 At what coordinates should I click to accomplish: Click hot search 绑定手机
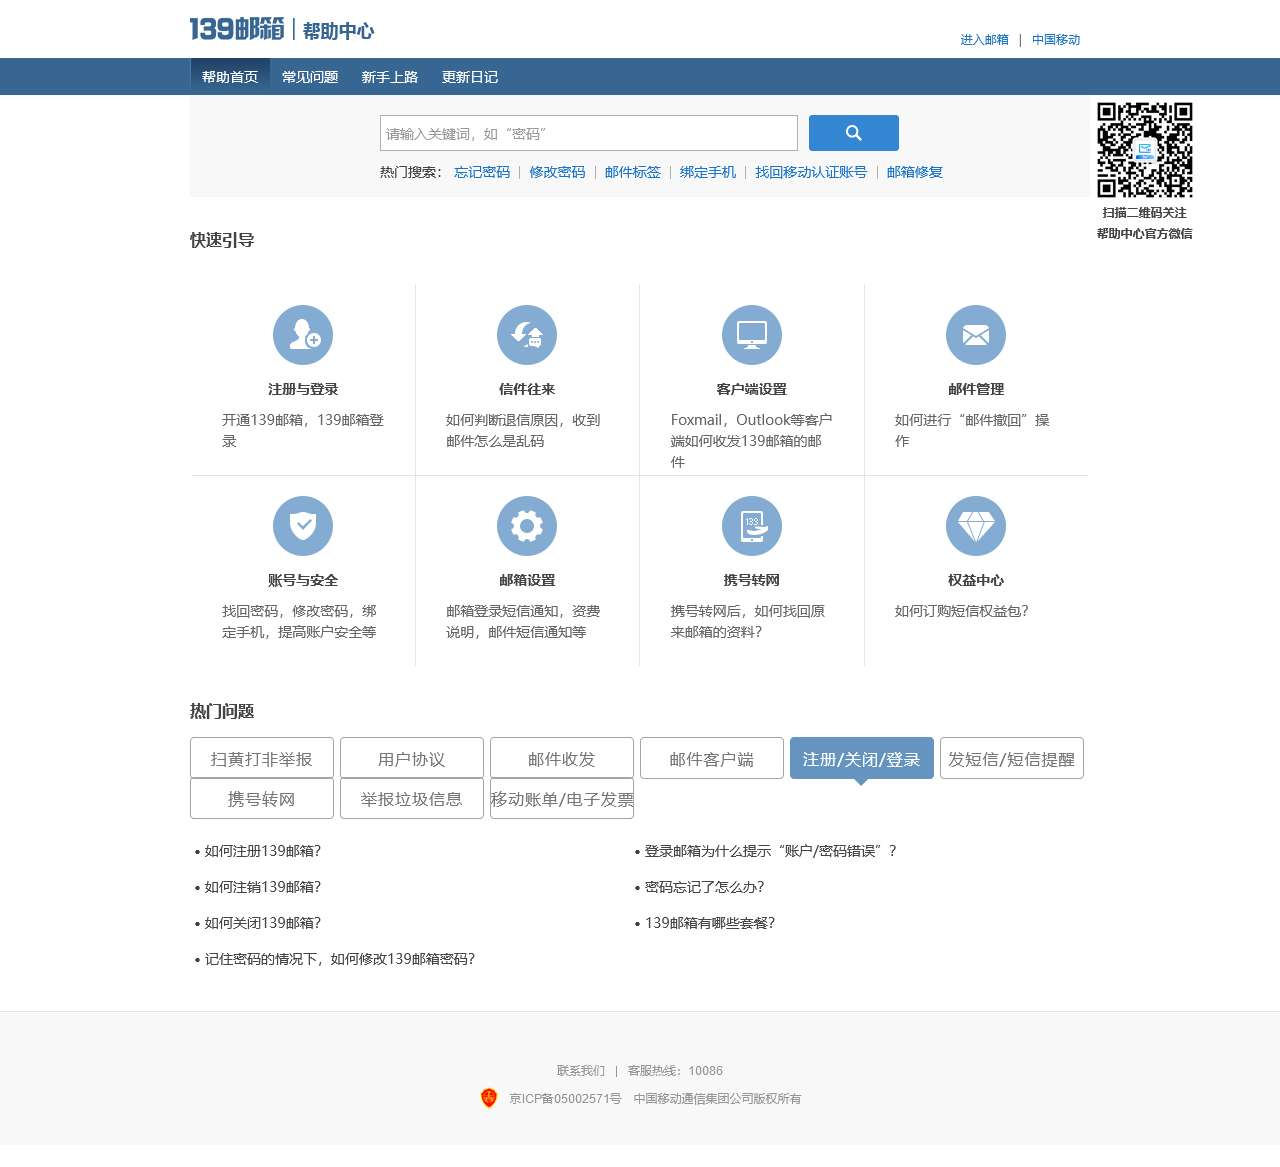click(x=708, y=172)
